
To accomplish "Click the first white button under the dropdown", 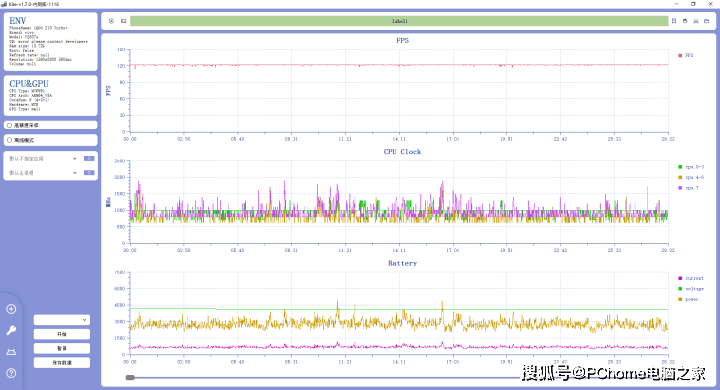I will [x=62, y=334].
